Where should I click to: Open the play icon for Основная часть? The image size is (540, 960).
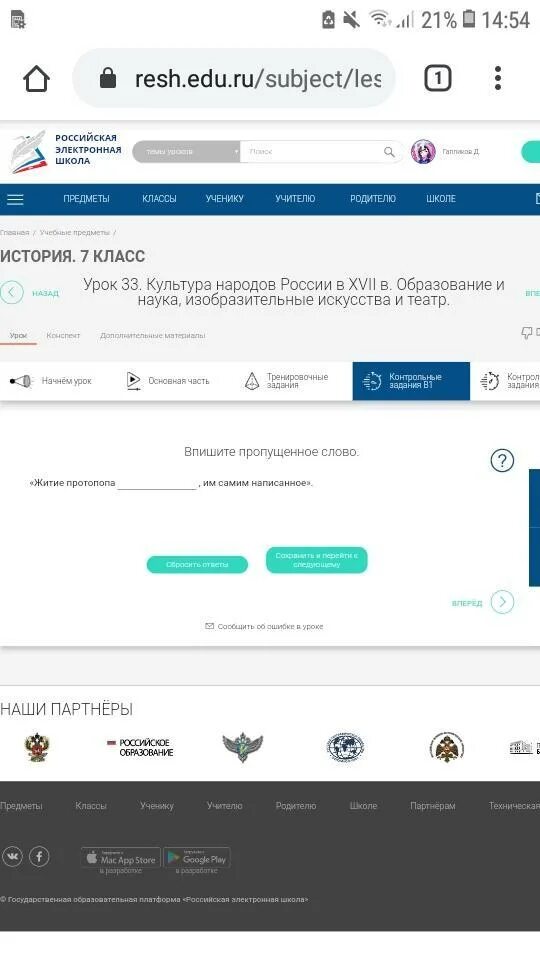click(x=133, y=381)
